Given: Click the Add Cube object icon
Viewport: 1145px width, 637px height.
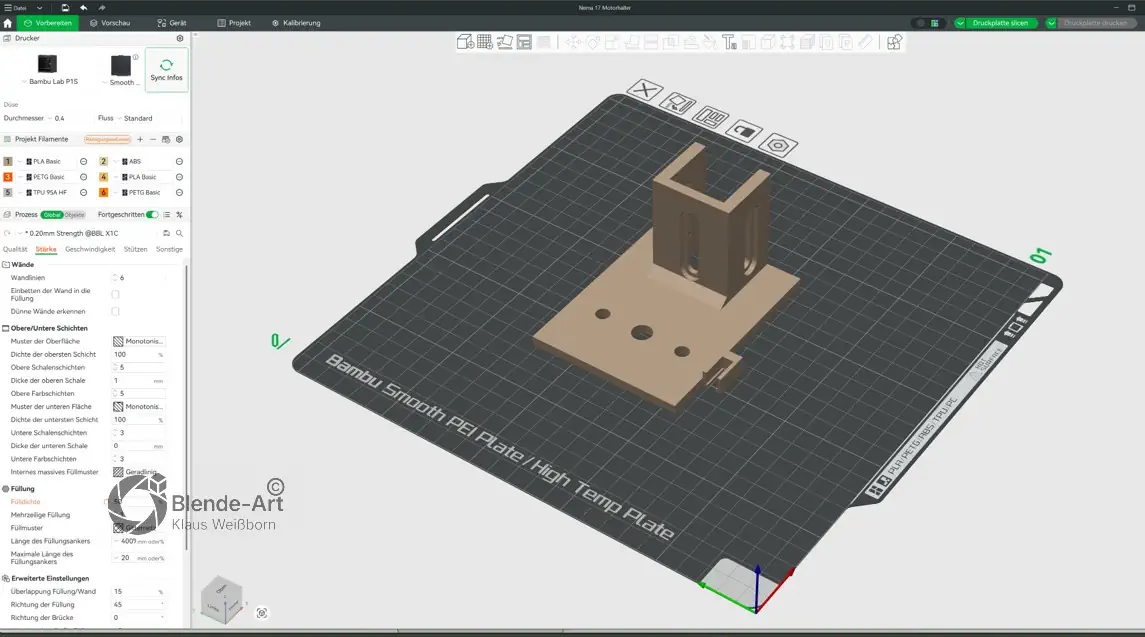Looking at the screenshot, I should click(x=465, y=42).
